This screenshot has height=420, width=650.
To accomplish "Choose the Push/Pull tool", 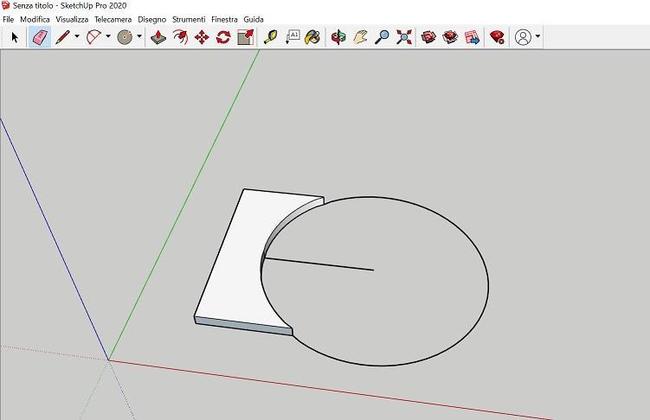I will (158, 37).
